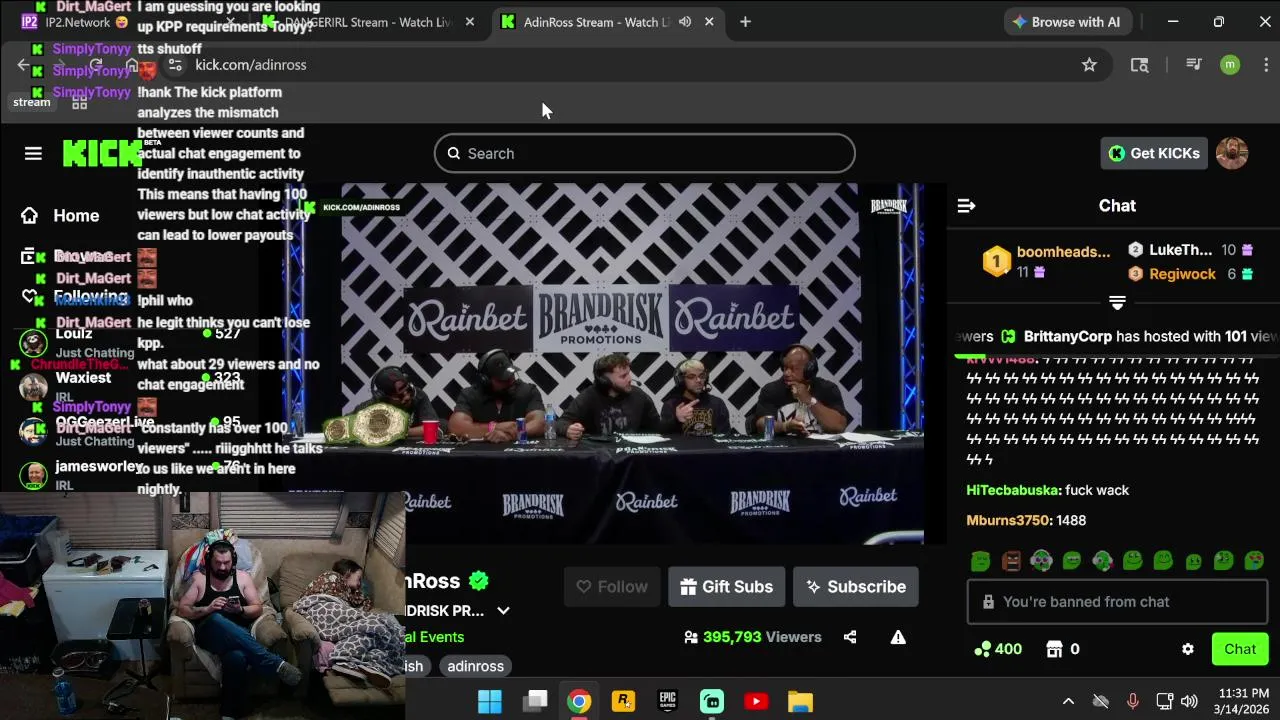Open Streamlabs on the taskbar
The height and width of the screenshot is (720, 1280).
(x=711, y=701)
